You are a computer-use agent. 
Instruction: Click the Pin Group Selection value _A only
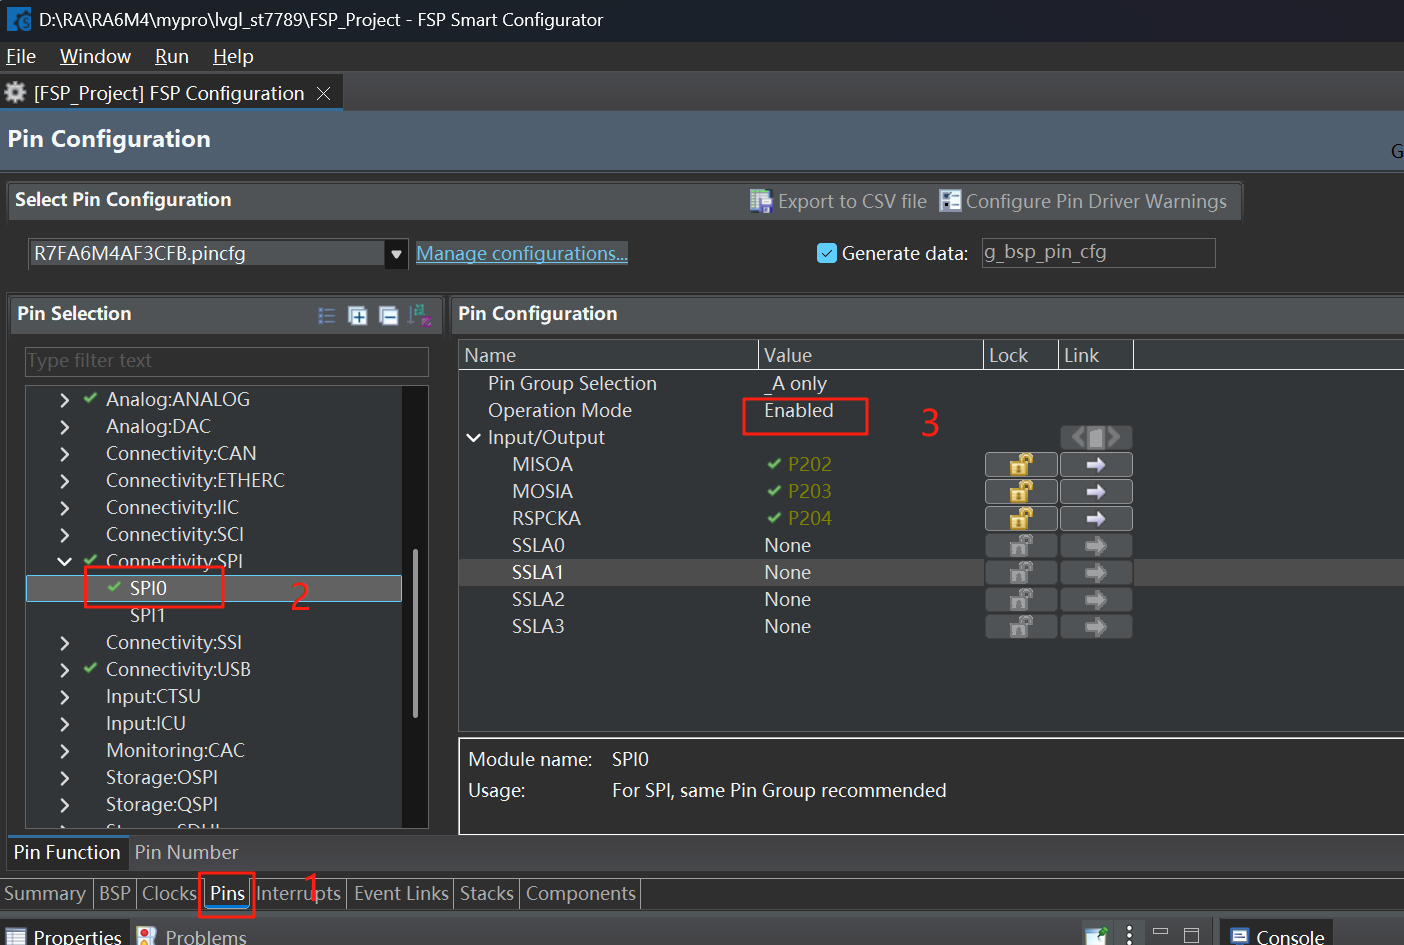[x=796, y=384]
